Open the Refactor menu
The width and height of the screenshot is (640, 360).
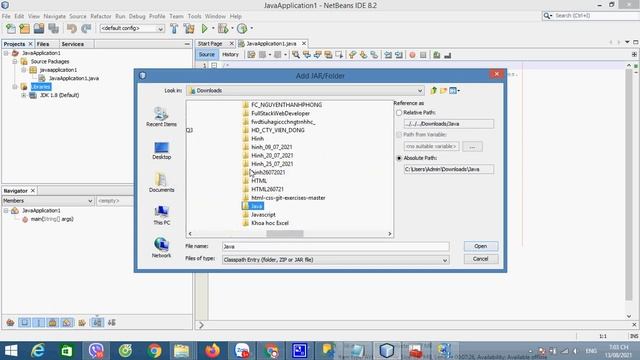pos(101,16)
